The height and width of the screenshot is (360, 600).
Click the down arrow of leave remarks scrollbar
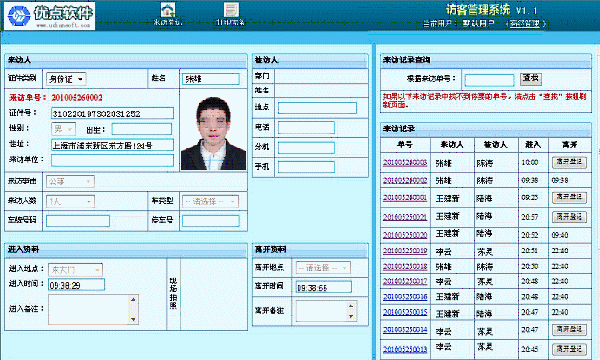click(x=351, y=316)
